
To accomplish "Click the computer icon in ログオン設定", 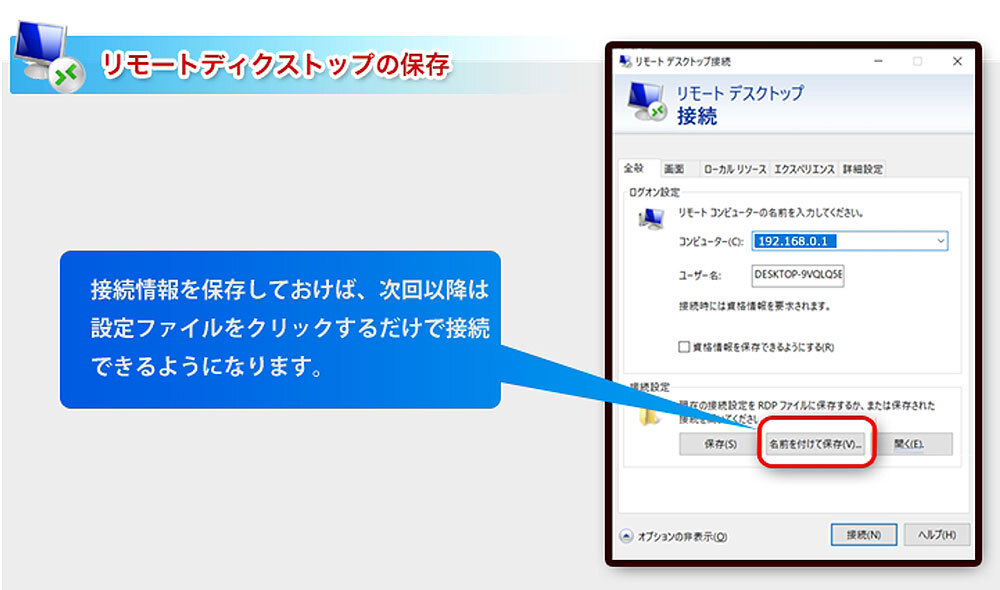I will 651,219.
